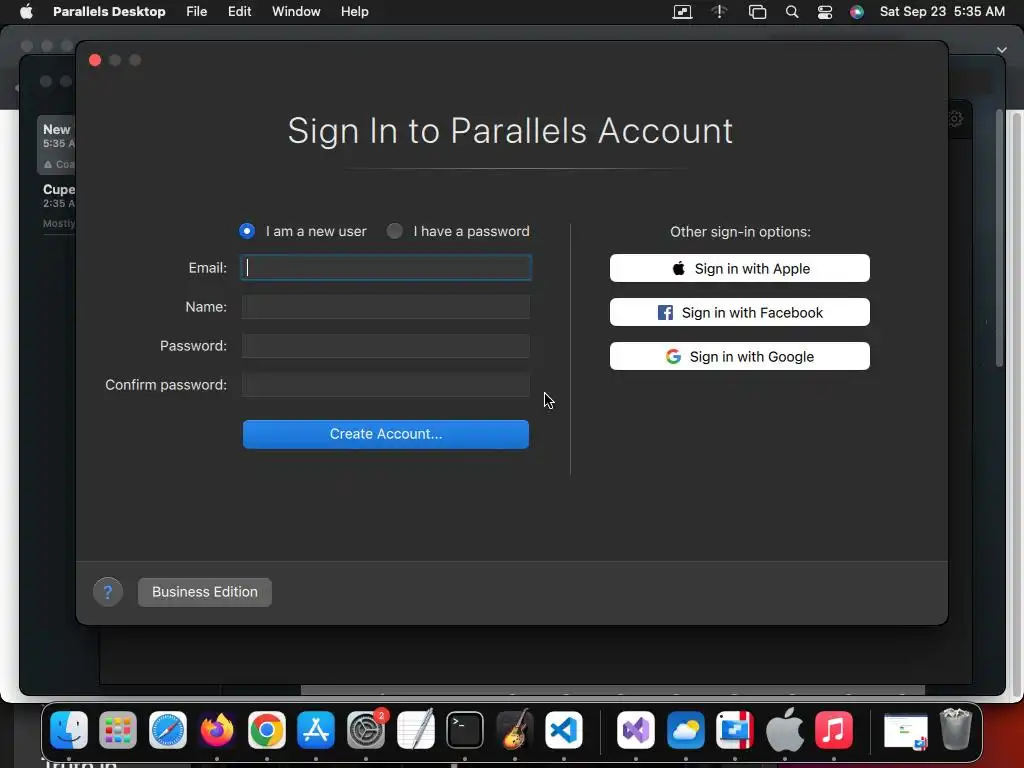
Task: Click the Create Account button
Action: (386, 434)
